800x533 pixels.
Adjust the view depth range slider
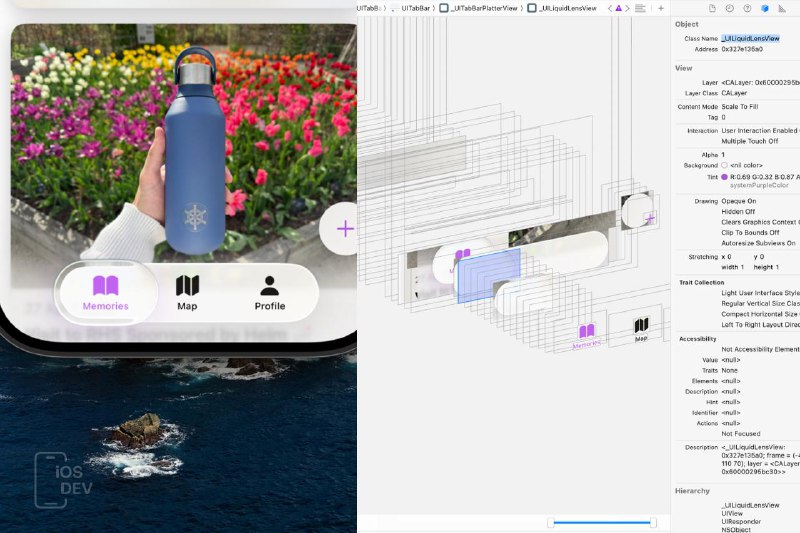click(602, 522)
